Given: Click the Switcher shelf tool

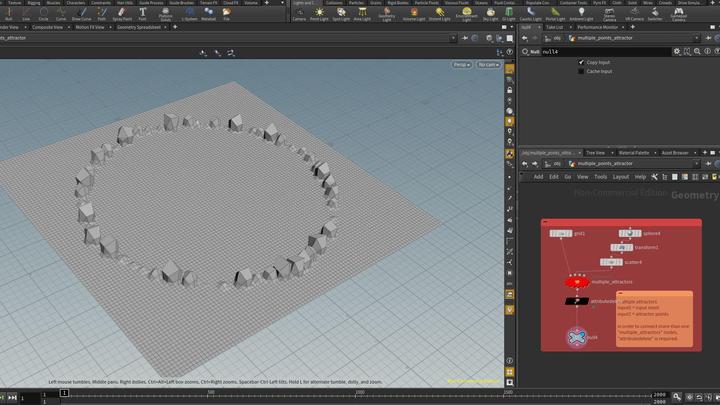Looking at the screenshot, I should coord(655,14).
